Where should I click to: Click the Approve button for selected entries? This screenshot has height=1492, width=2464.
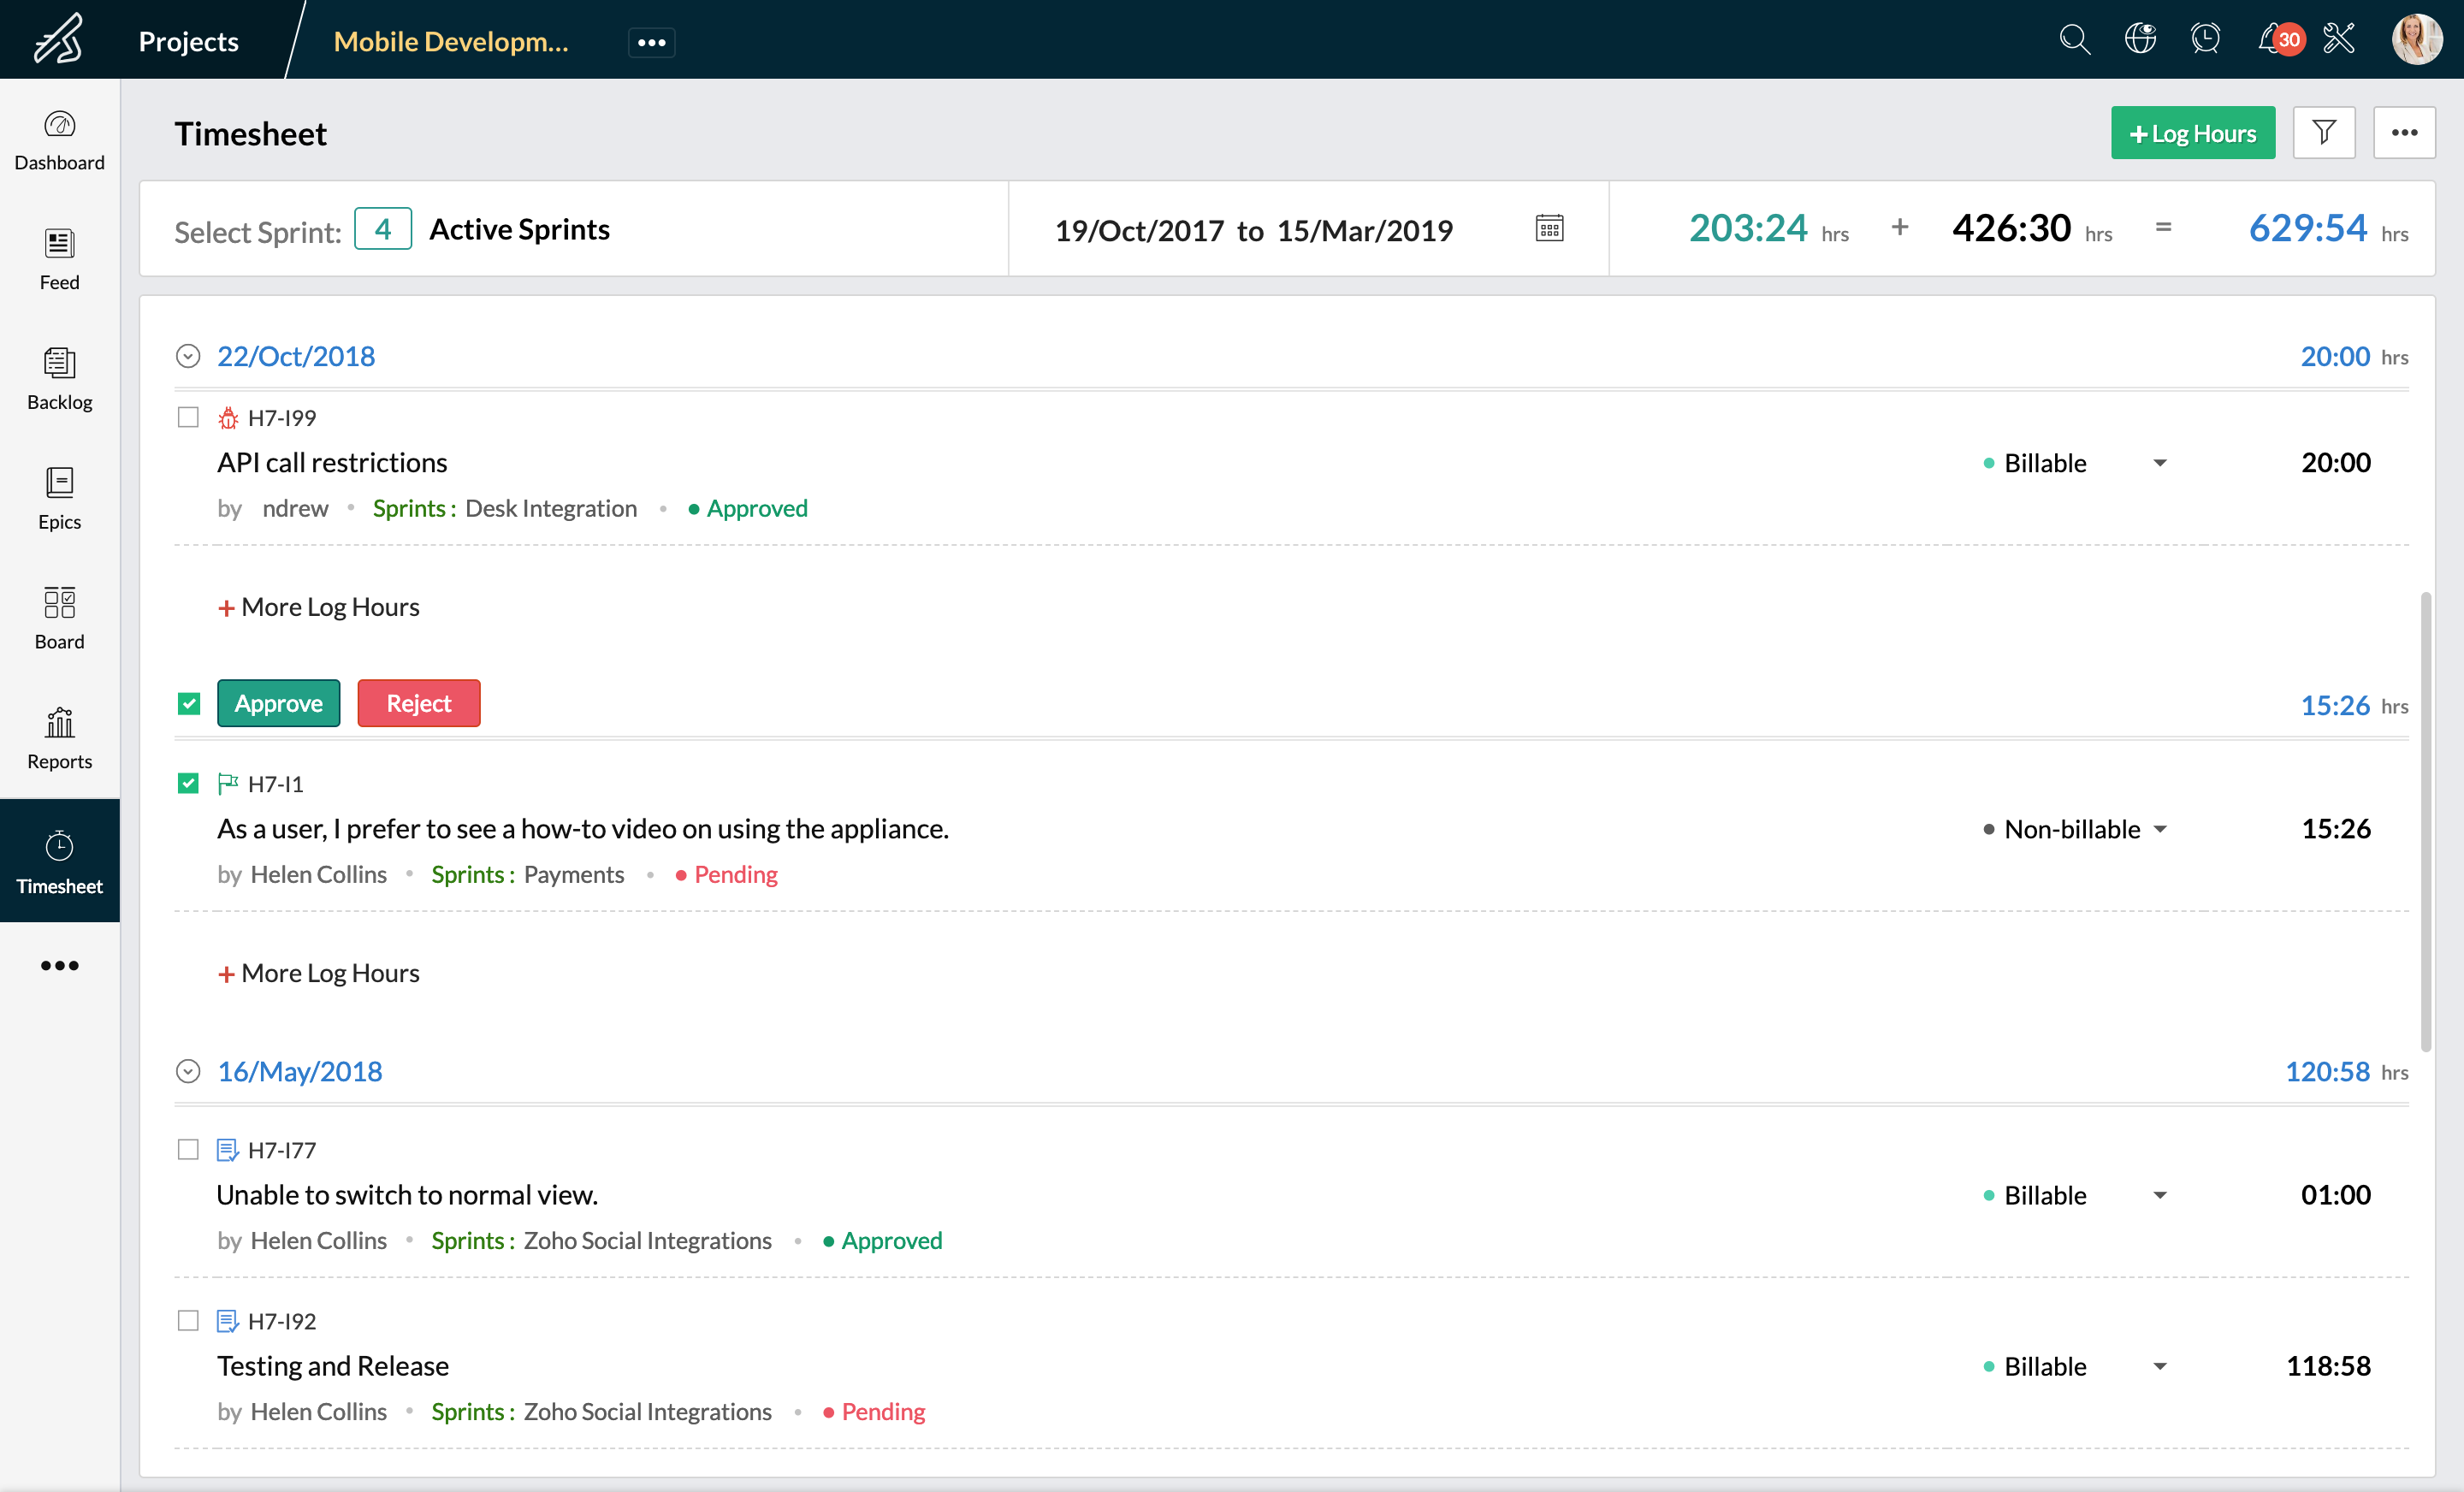[x=278, y=703]
